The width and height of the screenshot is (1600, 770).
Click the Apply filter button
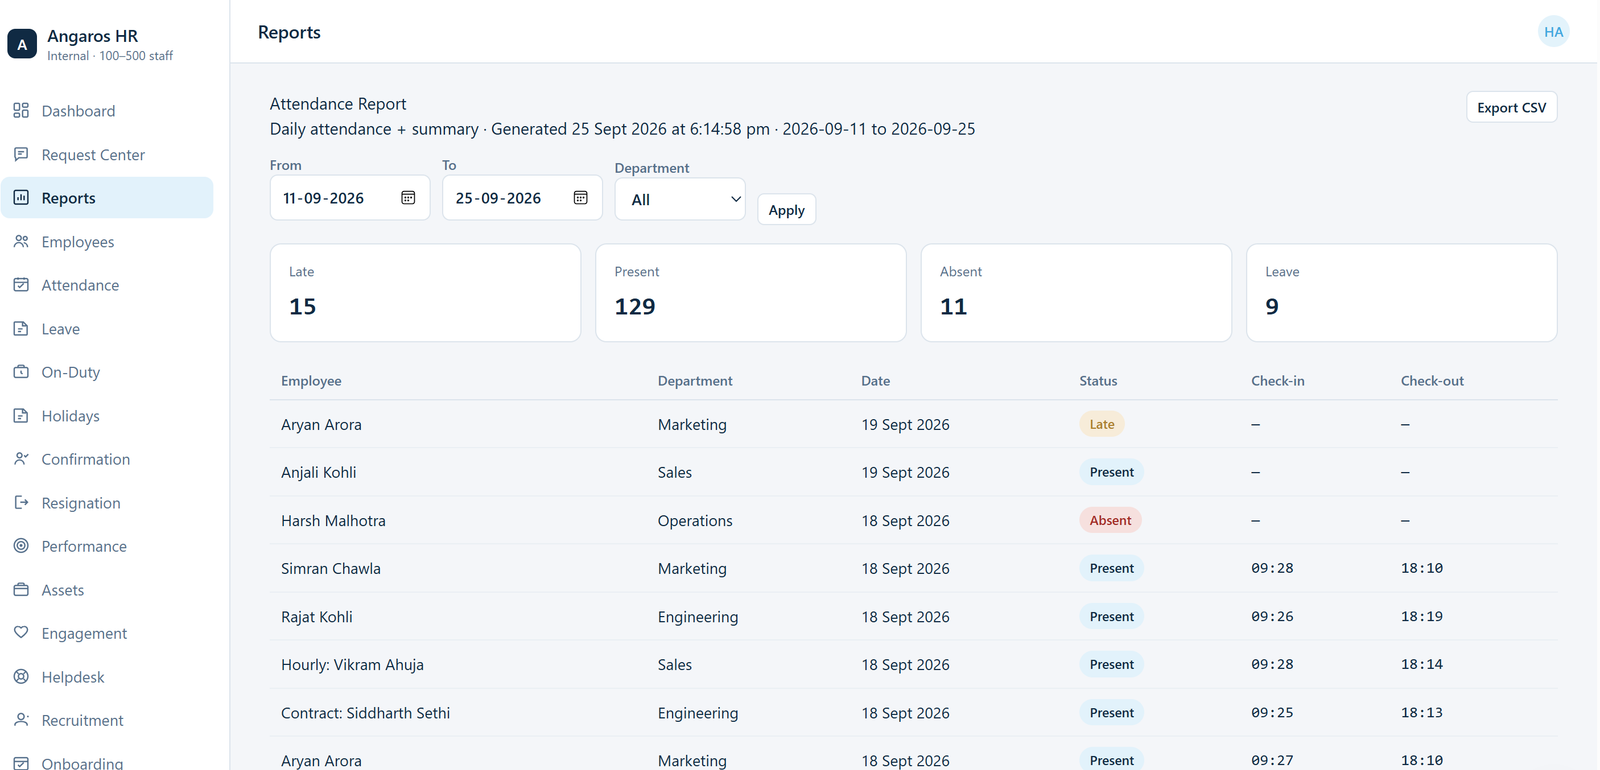click(x=786, y=209)
